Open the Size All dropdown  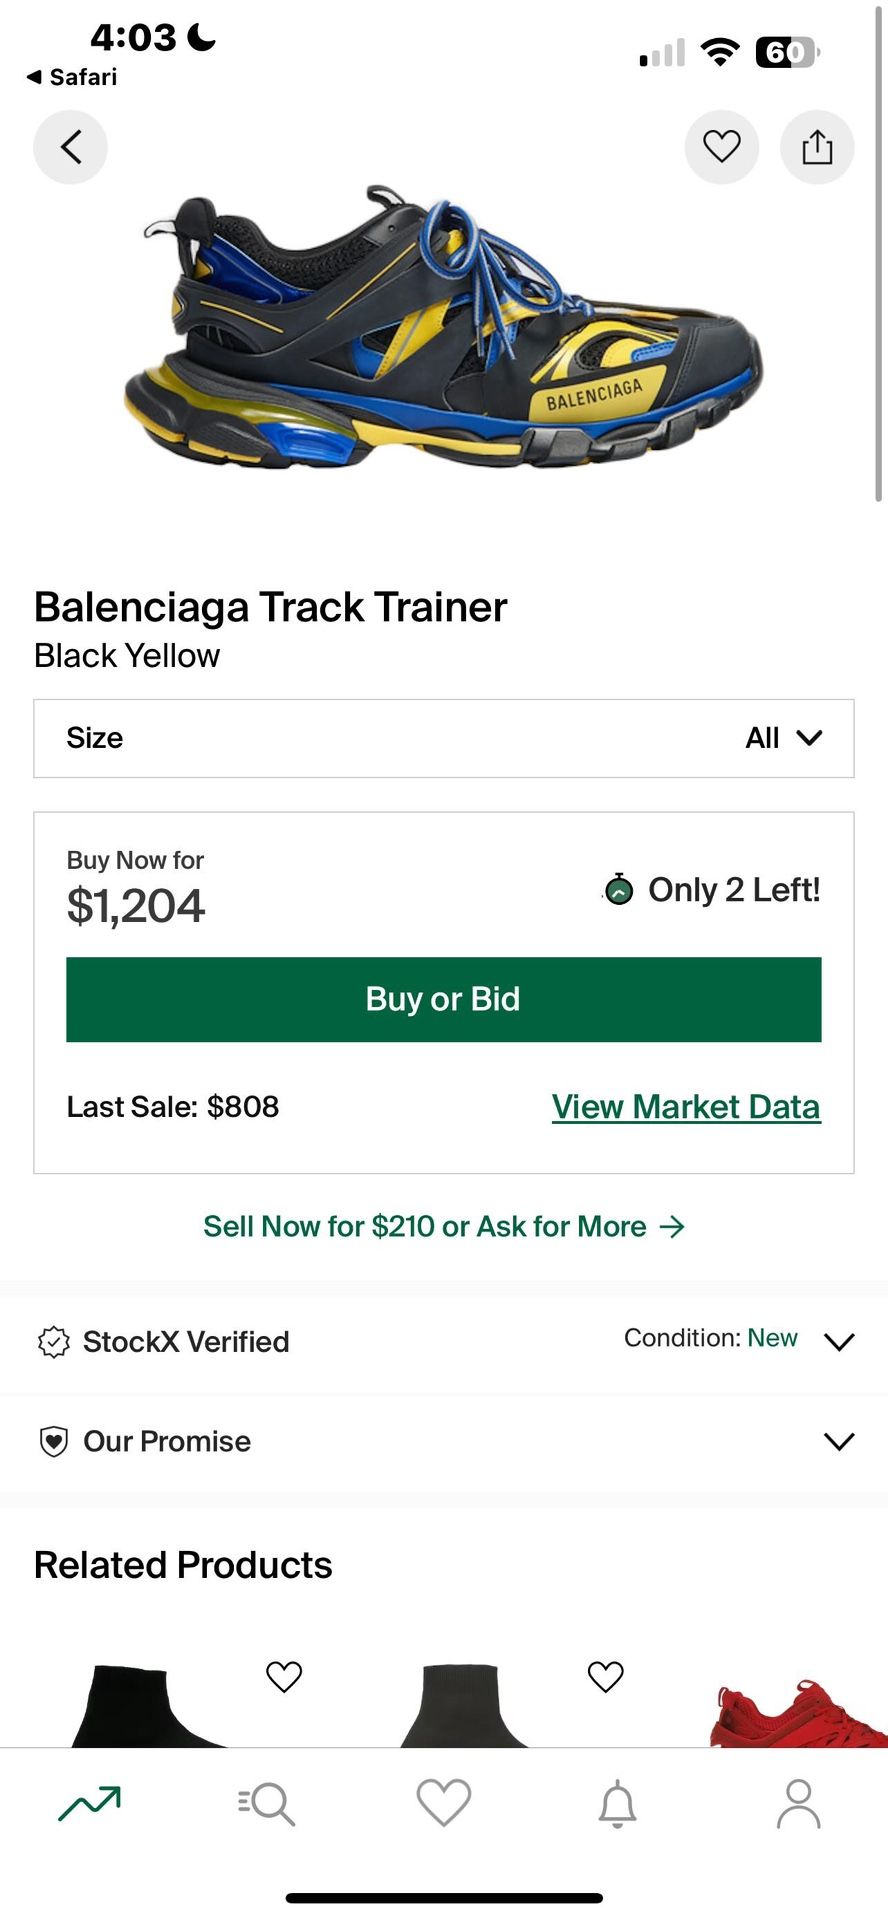pyautogui.click(x=444, y=738)
